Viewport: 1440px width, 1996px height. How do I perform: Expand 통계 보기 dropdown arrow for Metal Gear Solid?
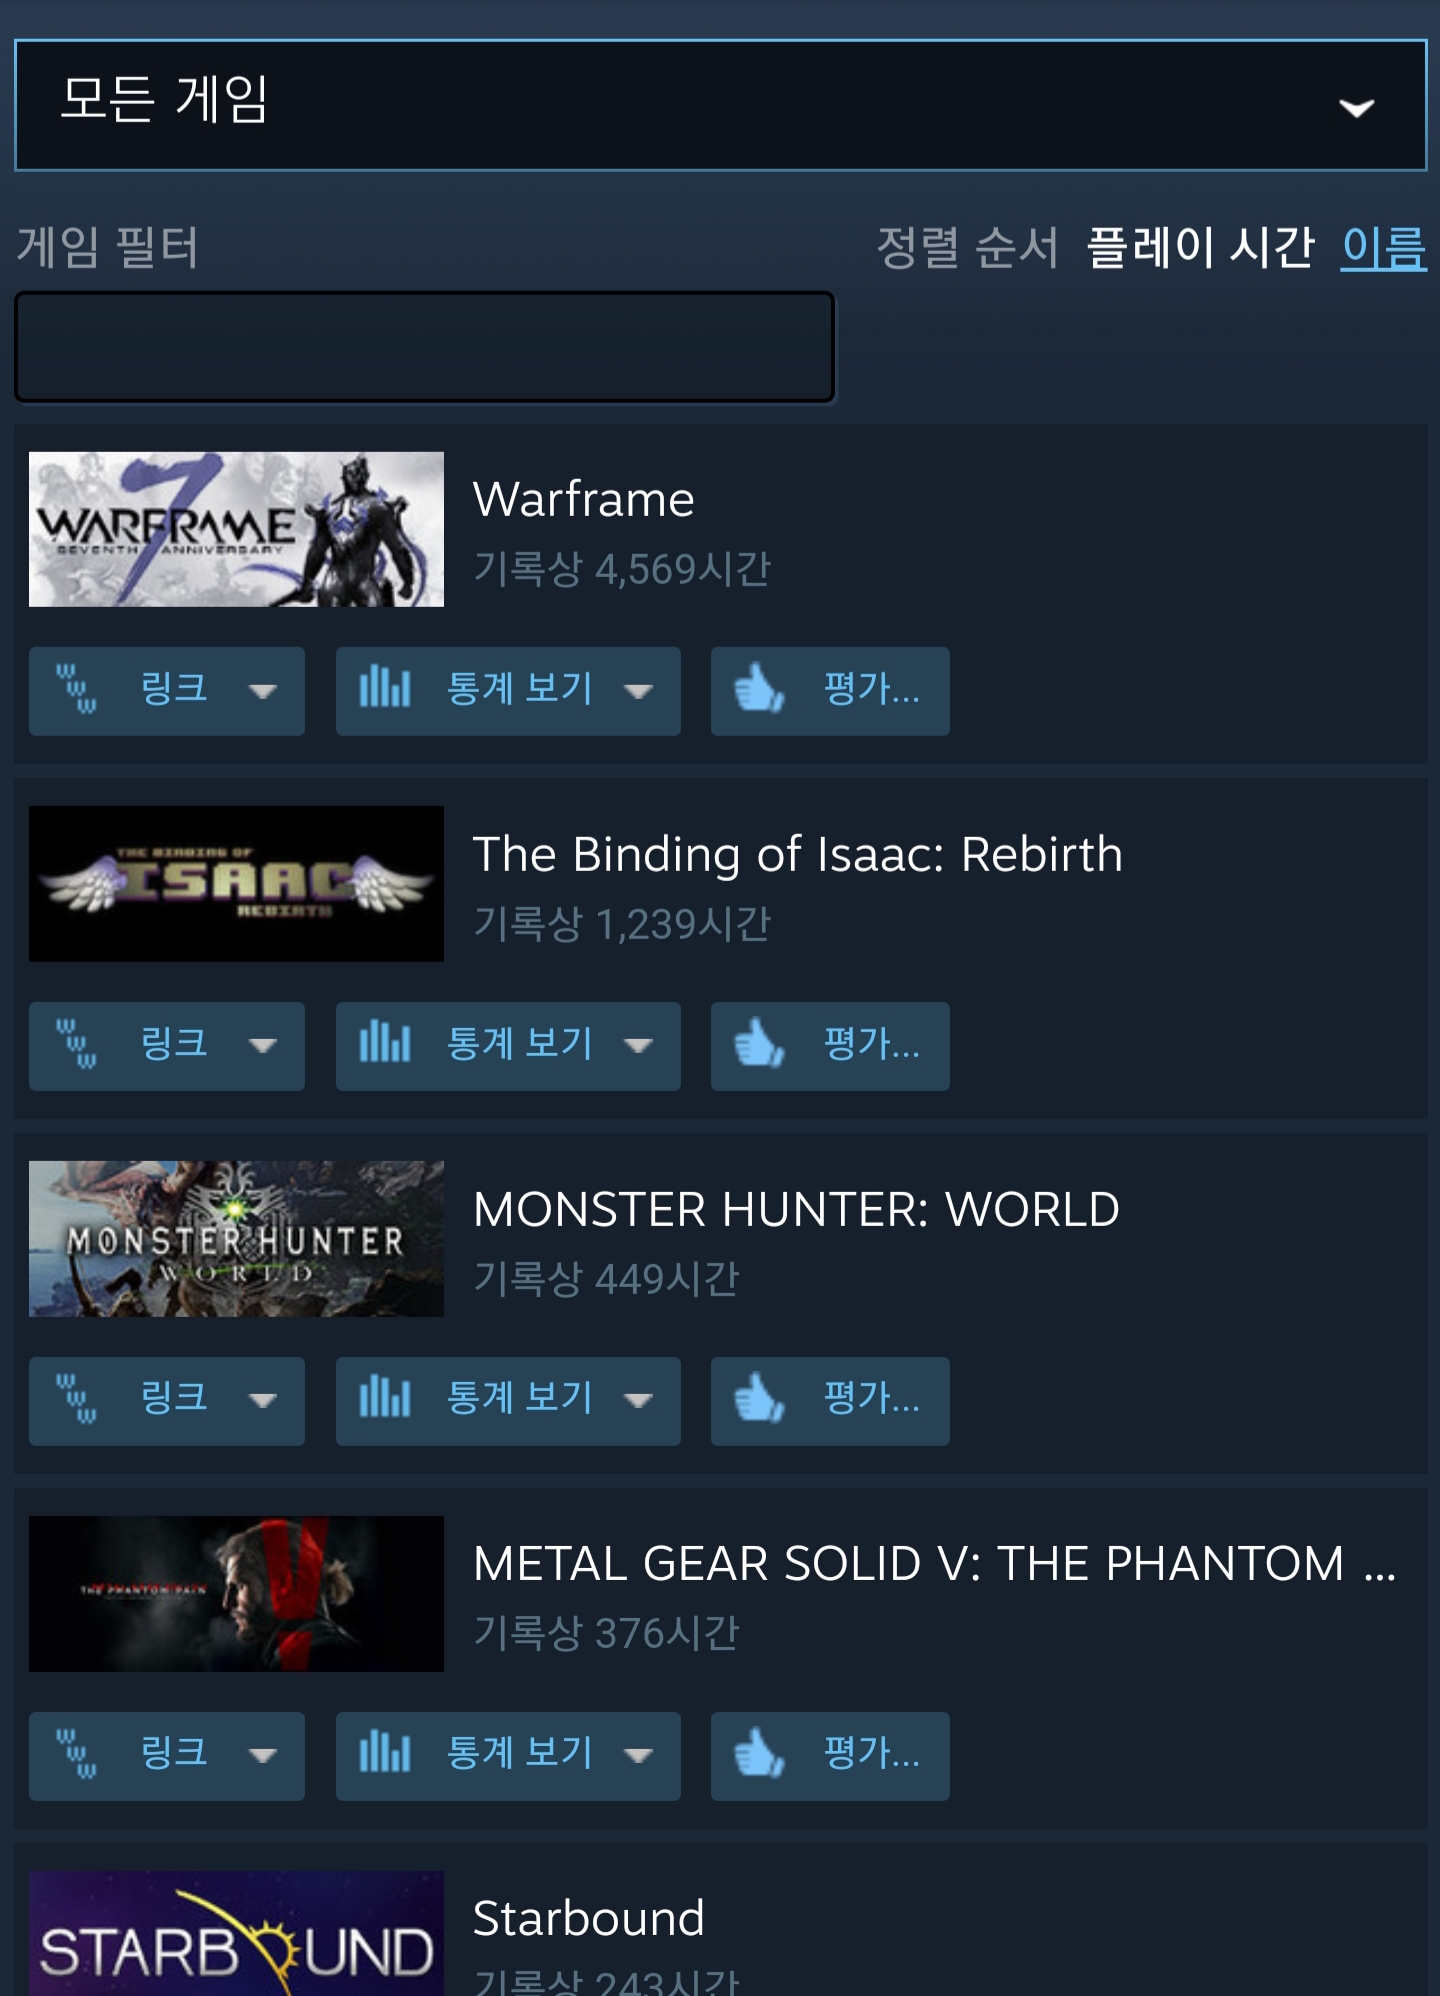tap(637, 1756)
